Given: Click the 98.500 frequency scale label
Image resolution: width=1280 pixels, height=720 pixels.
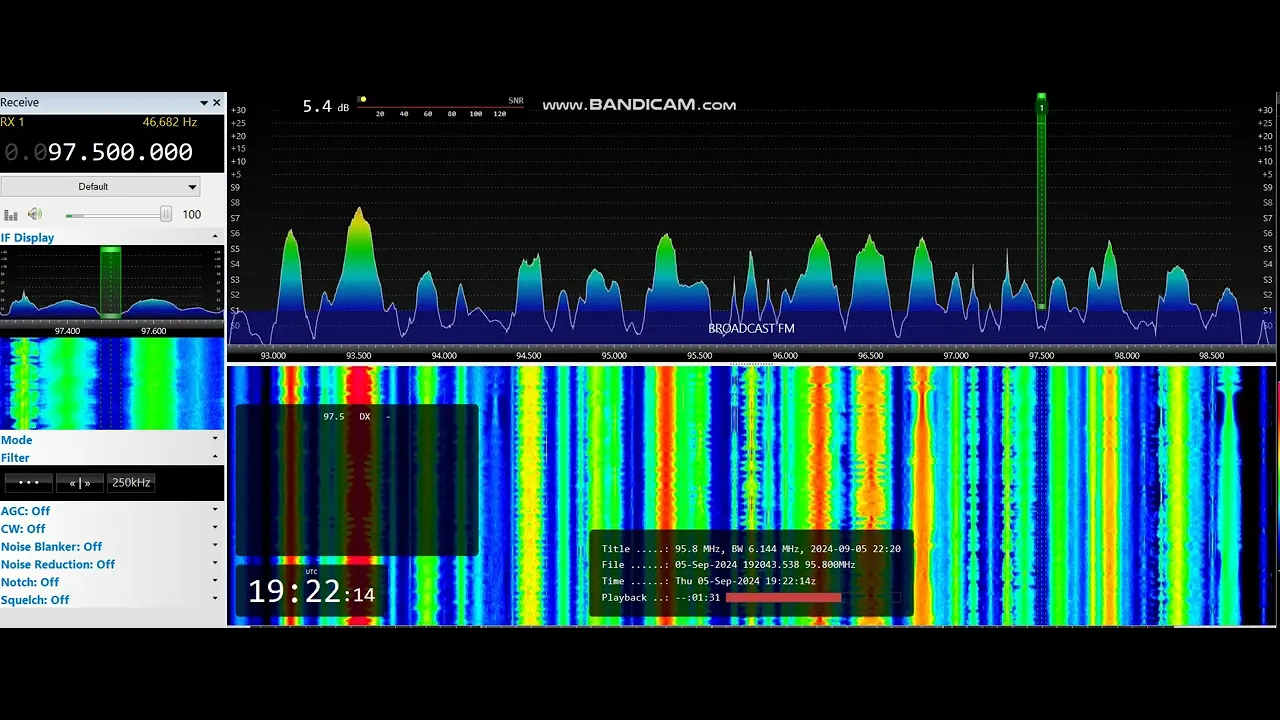Looking at the screenshot, I should pyautogui.click(x=1211, y=355).
